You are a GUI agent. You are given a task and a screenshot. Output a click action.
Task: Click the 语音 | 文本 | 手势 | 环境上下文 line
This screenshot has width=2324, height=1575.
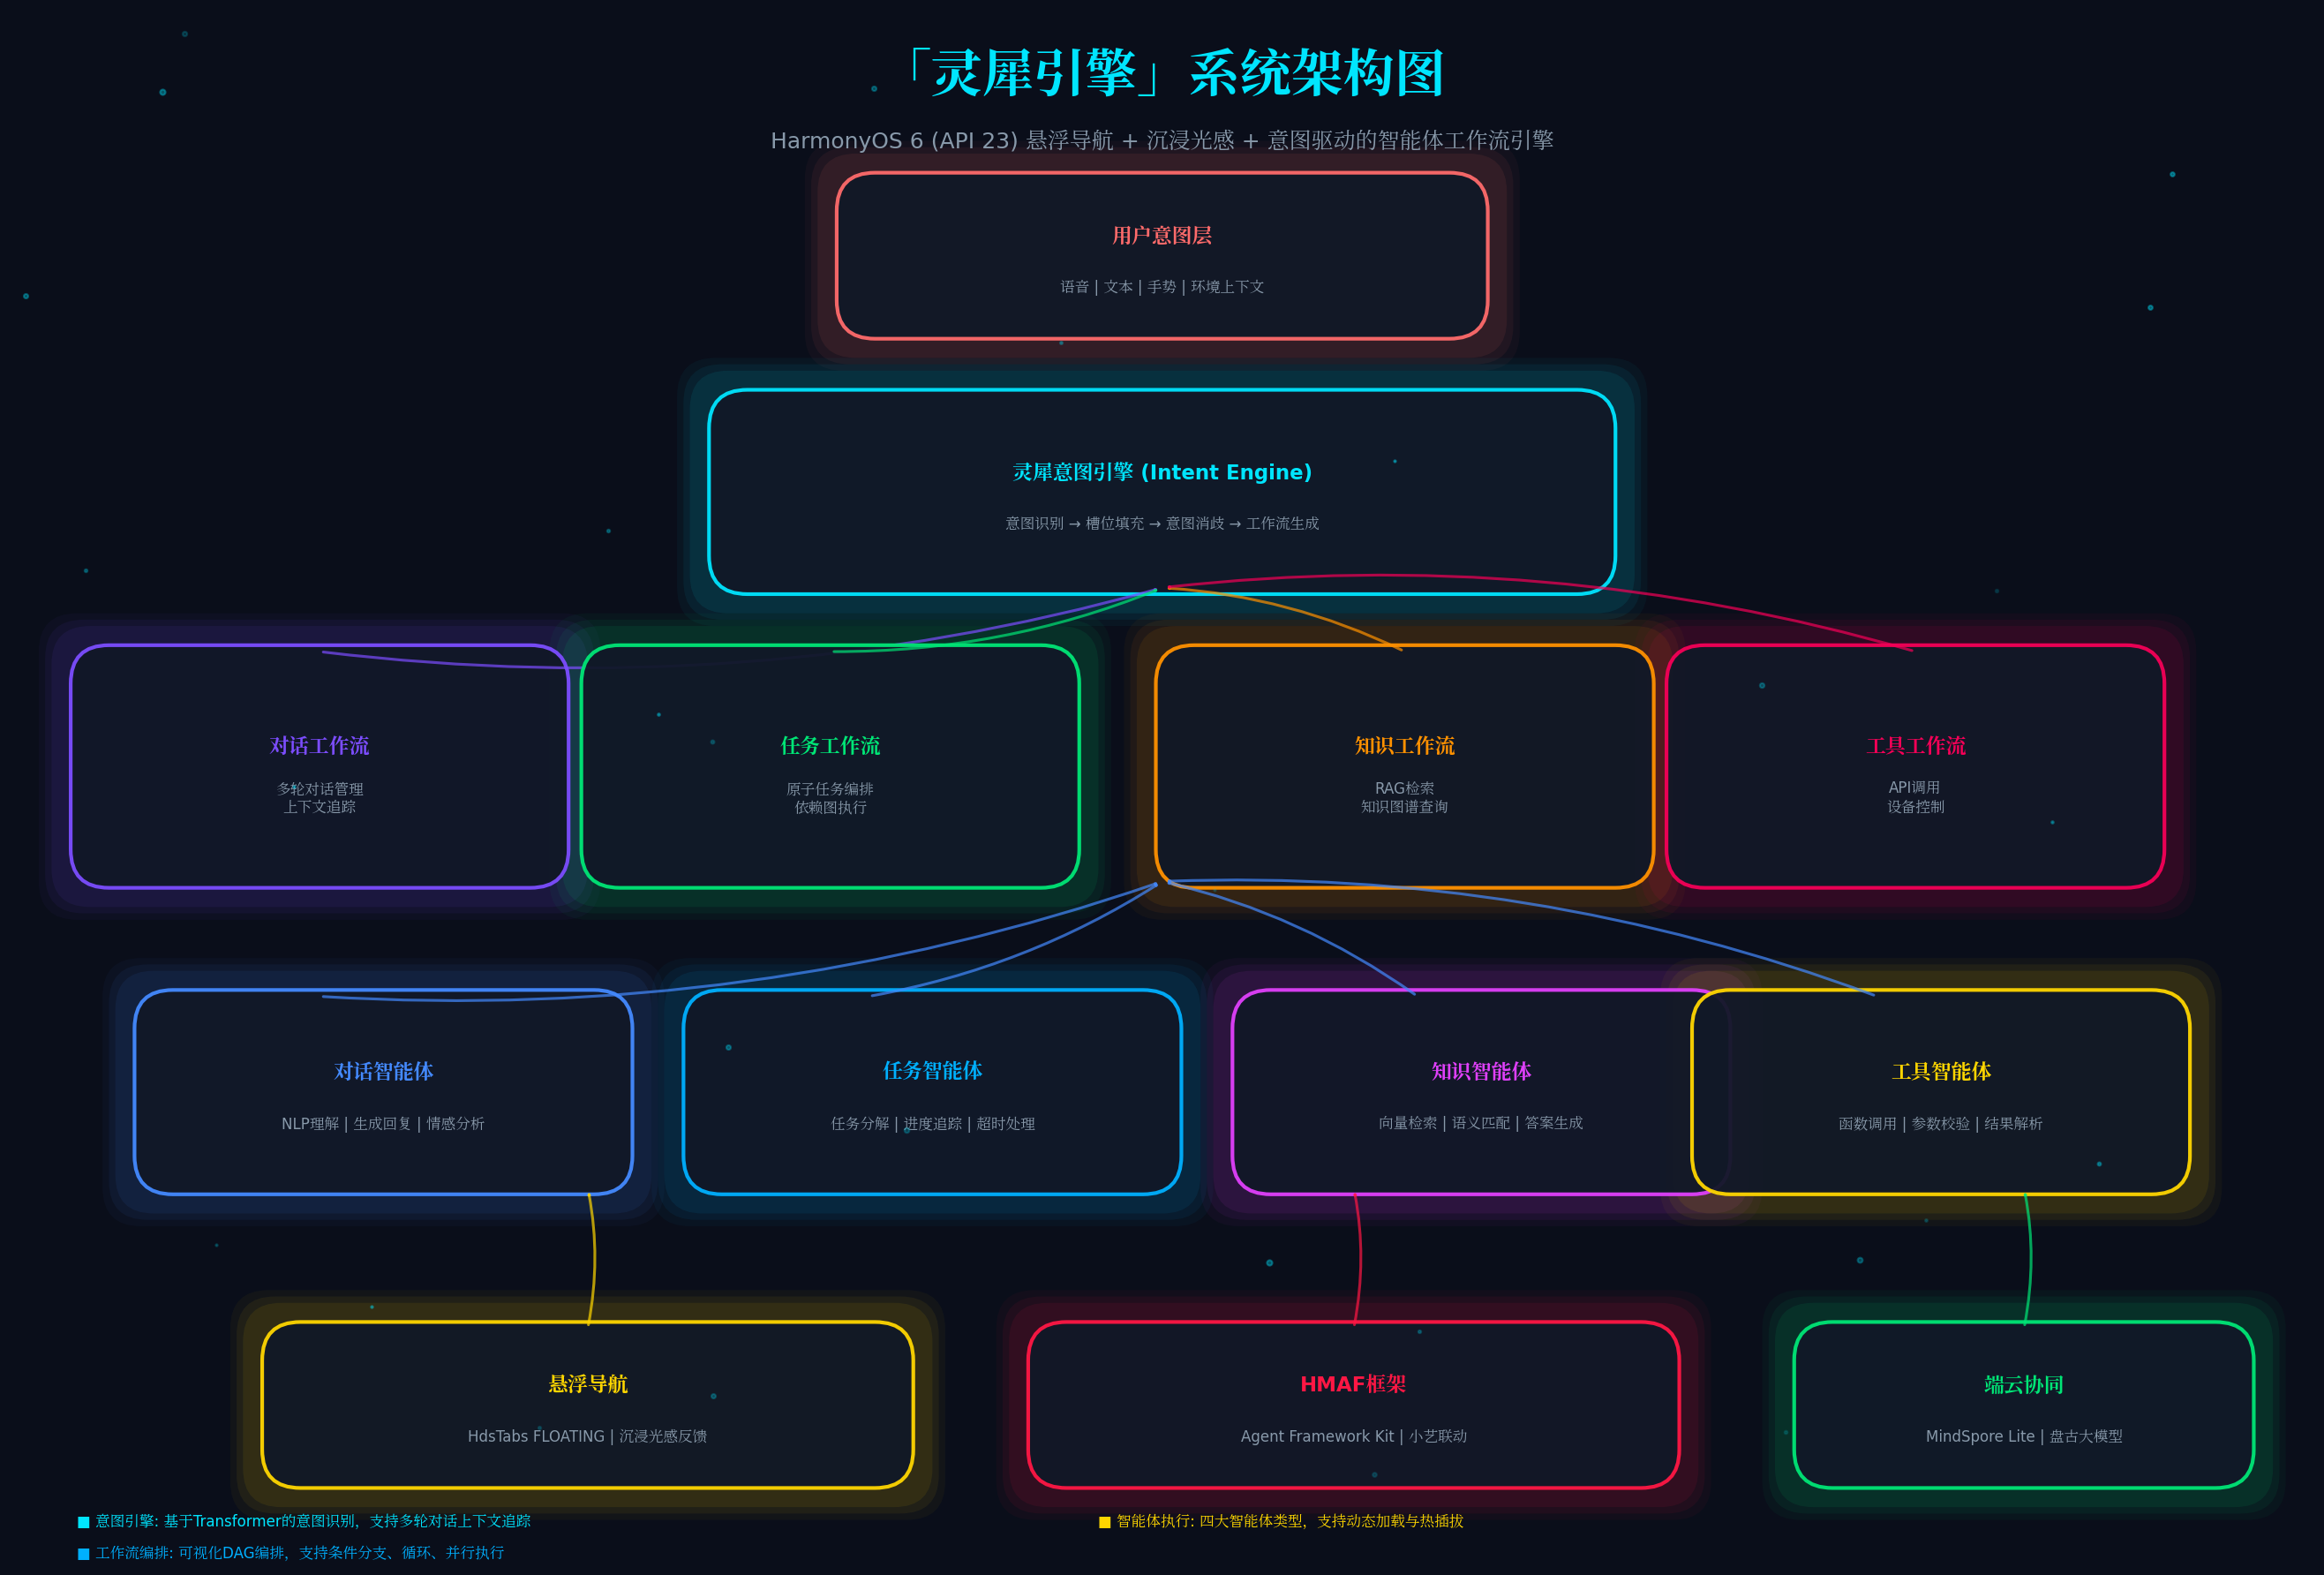tap(1162, 287)
